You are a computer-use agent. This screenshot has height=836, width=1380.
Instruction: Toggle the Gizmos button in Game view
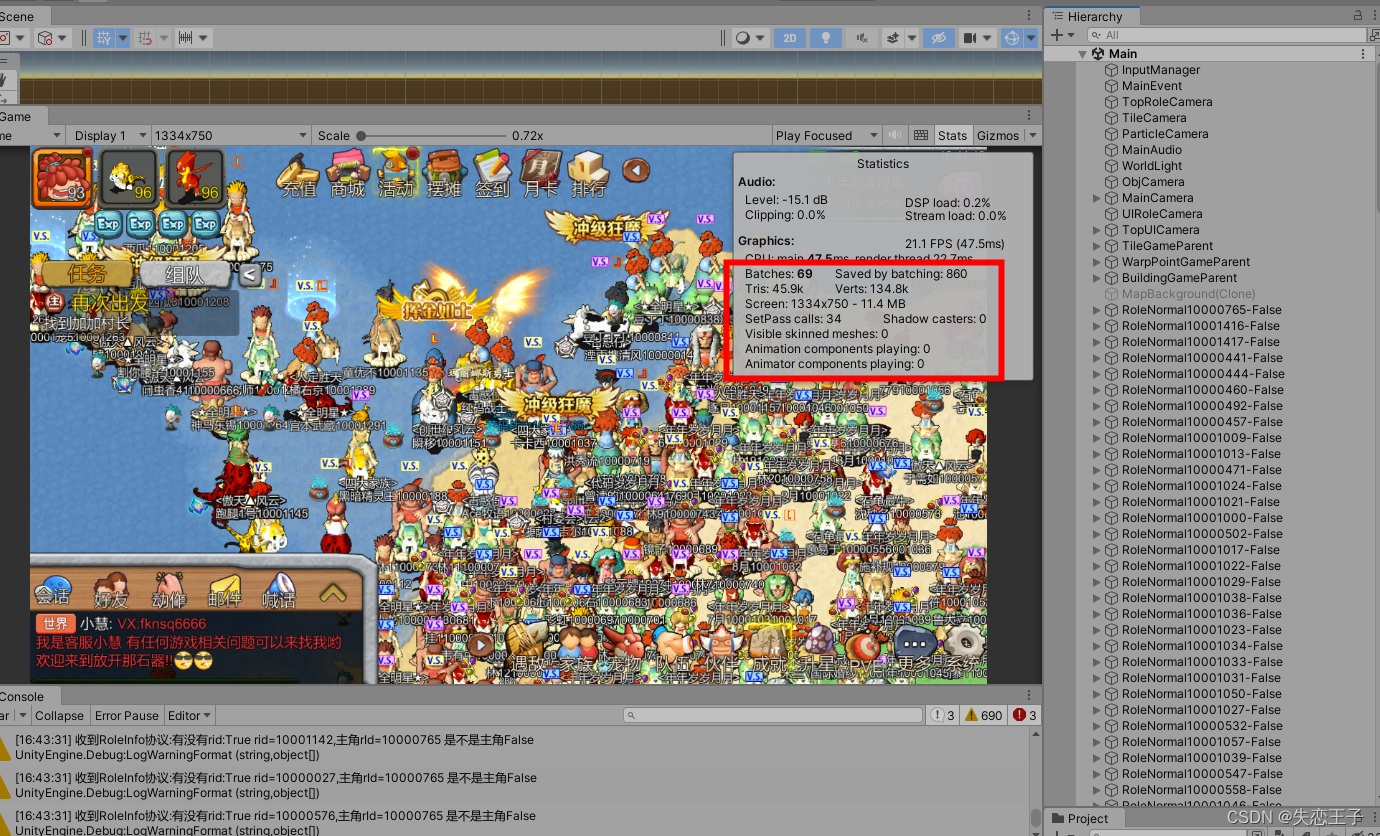(997, 135)
